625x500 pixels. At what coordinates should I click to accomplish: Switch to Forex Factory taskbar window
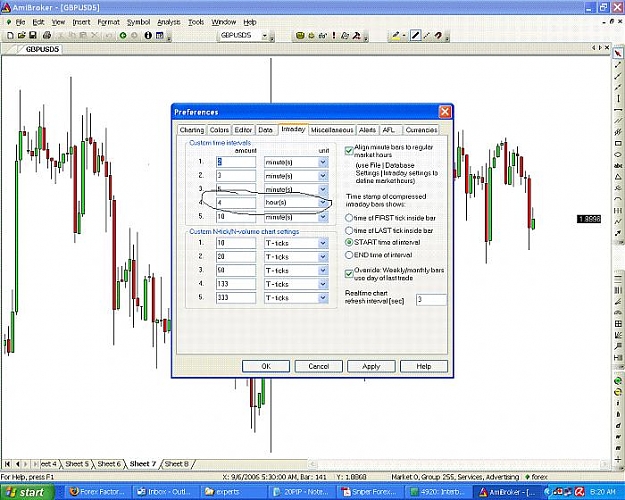tap(98, 492)
